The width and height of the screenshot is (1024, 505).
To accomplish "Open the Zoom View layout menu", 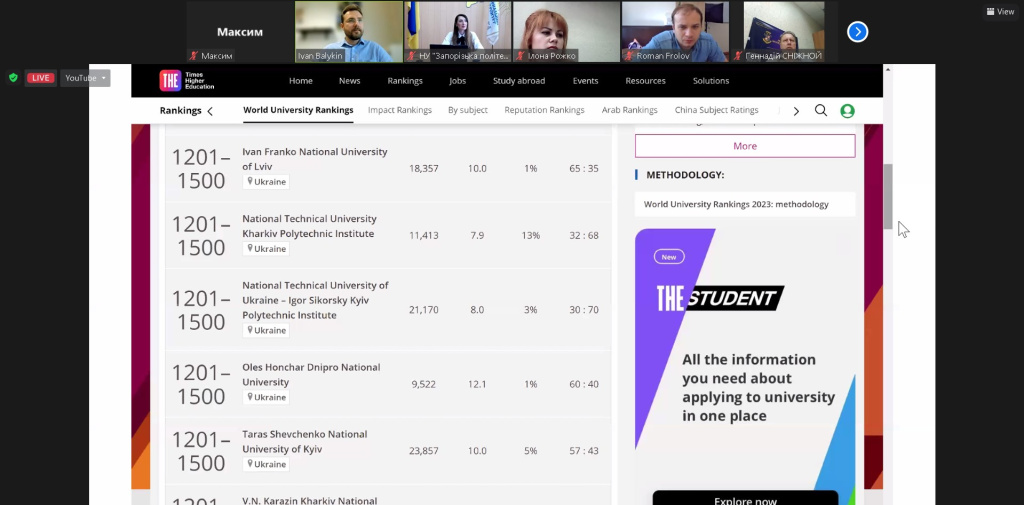I will point(1000,12).
